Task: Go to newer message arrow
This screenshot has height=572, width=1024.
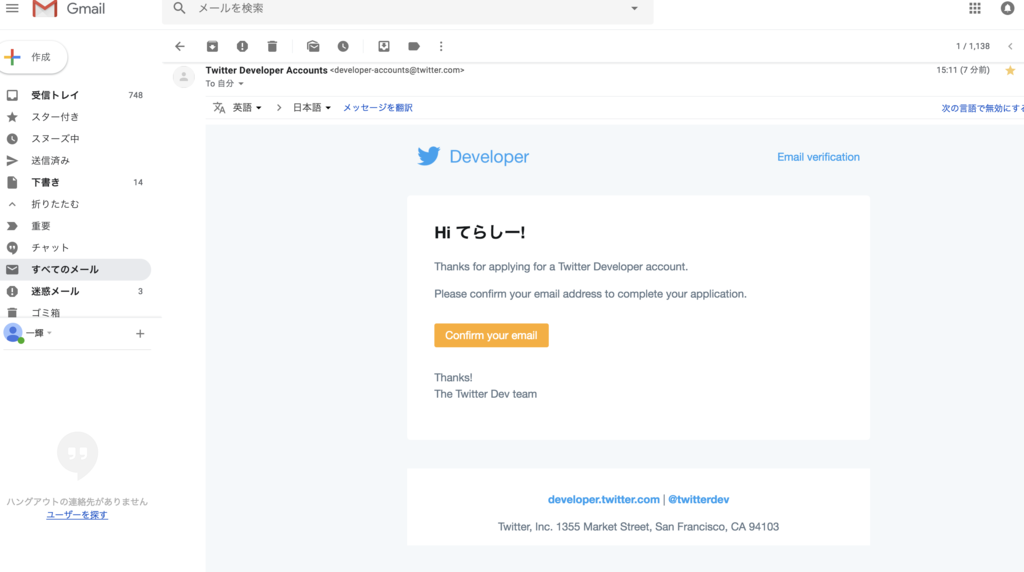Action: [1010, 46]
